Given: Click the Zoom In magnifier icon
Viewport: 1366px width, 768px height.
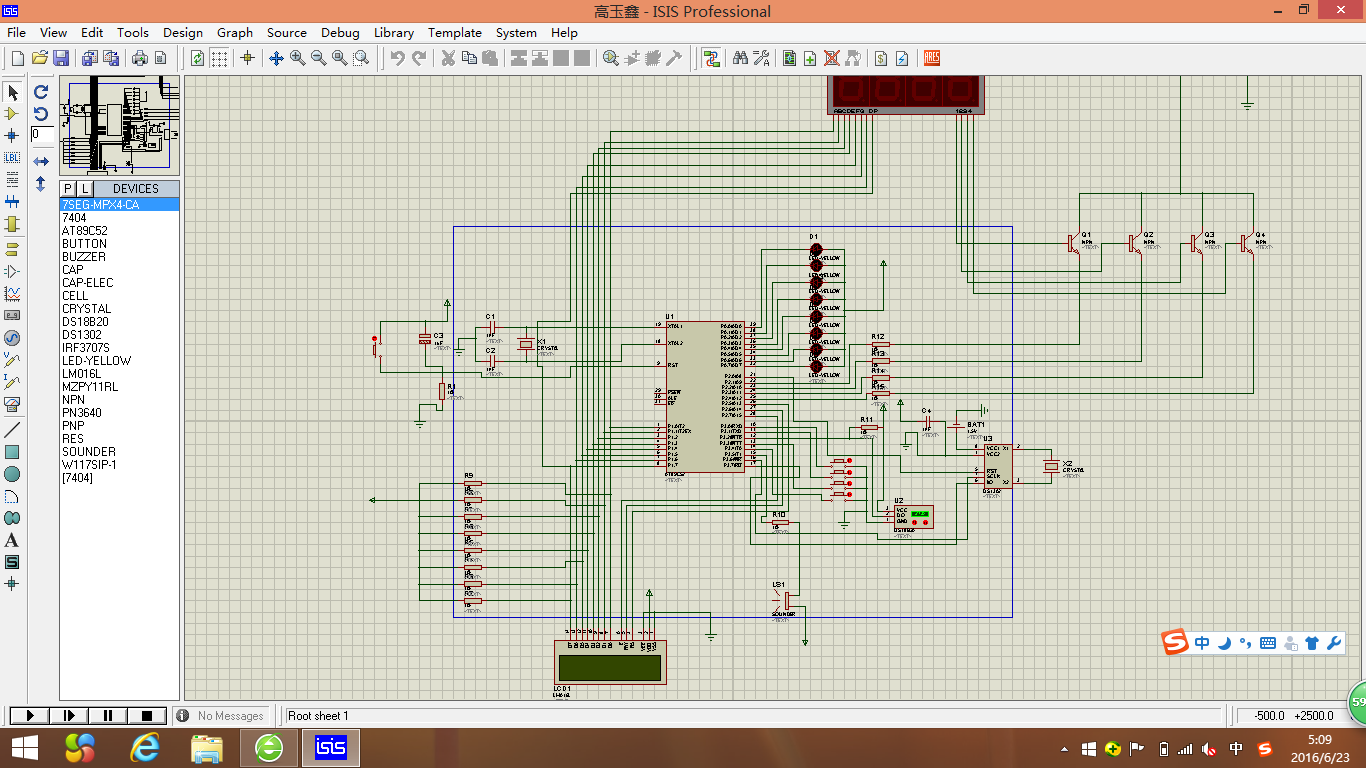Looking at the screenshot, I should point(297,58).
